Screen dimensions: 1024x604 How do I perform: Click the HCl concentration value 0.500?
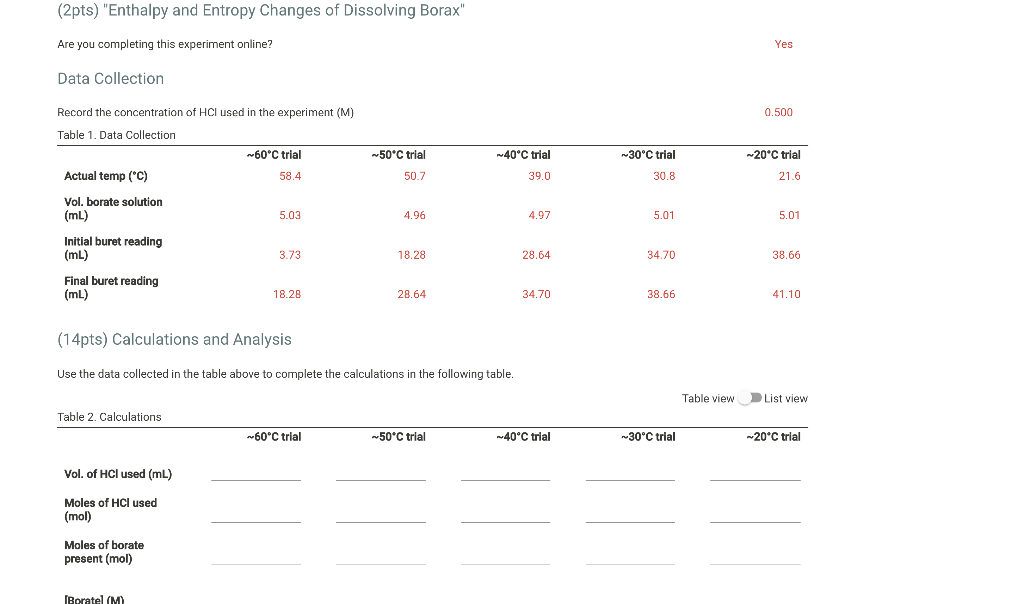pyautogui.click(x=779, y=112)
